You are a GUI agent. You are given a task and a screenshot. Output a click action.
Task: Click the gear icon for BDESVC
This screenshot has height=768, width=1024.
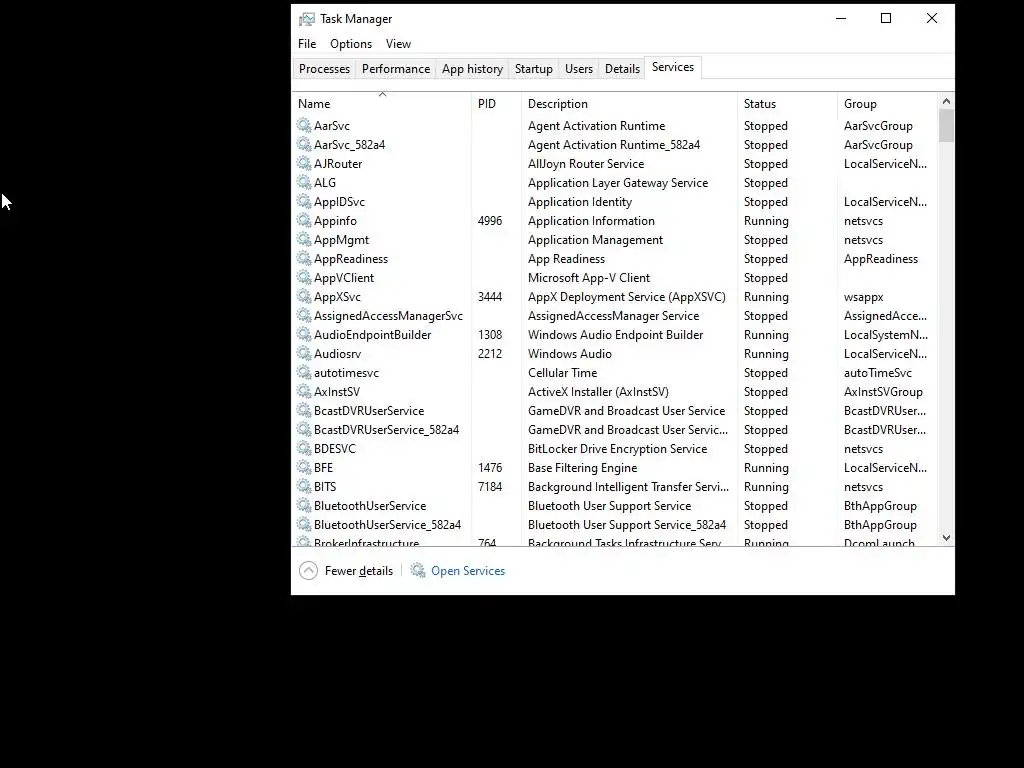pos(304,448)
